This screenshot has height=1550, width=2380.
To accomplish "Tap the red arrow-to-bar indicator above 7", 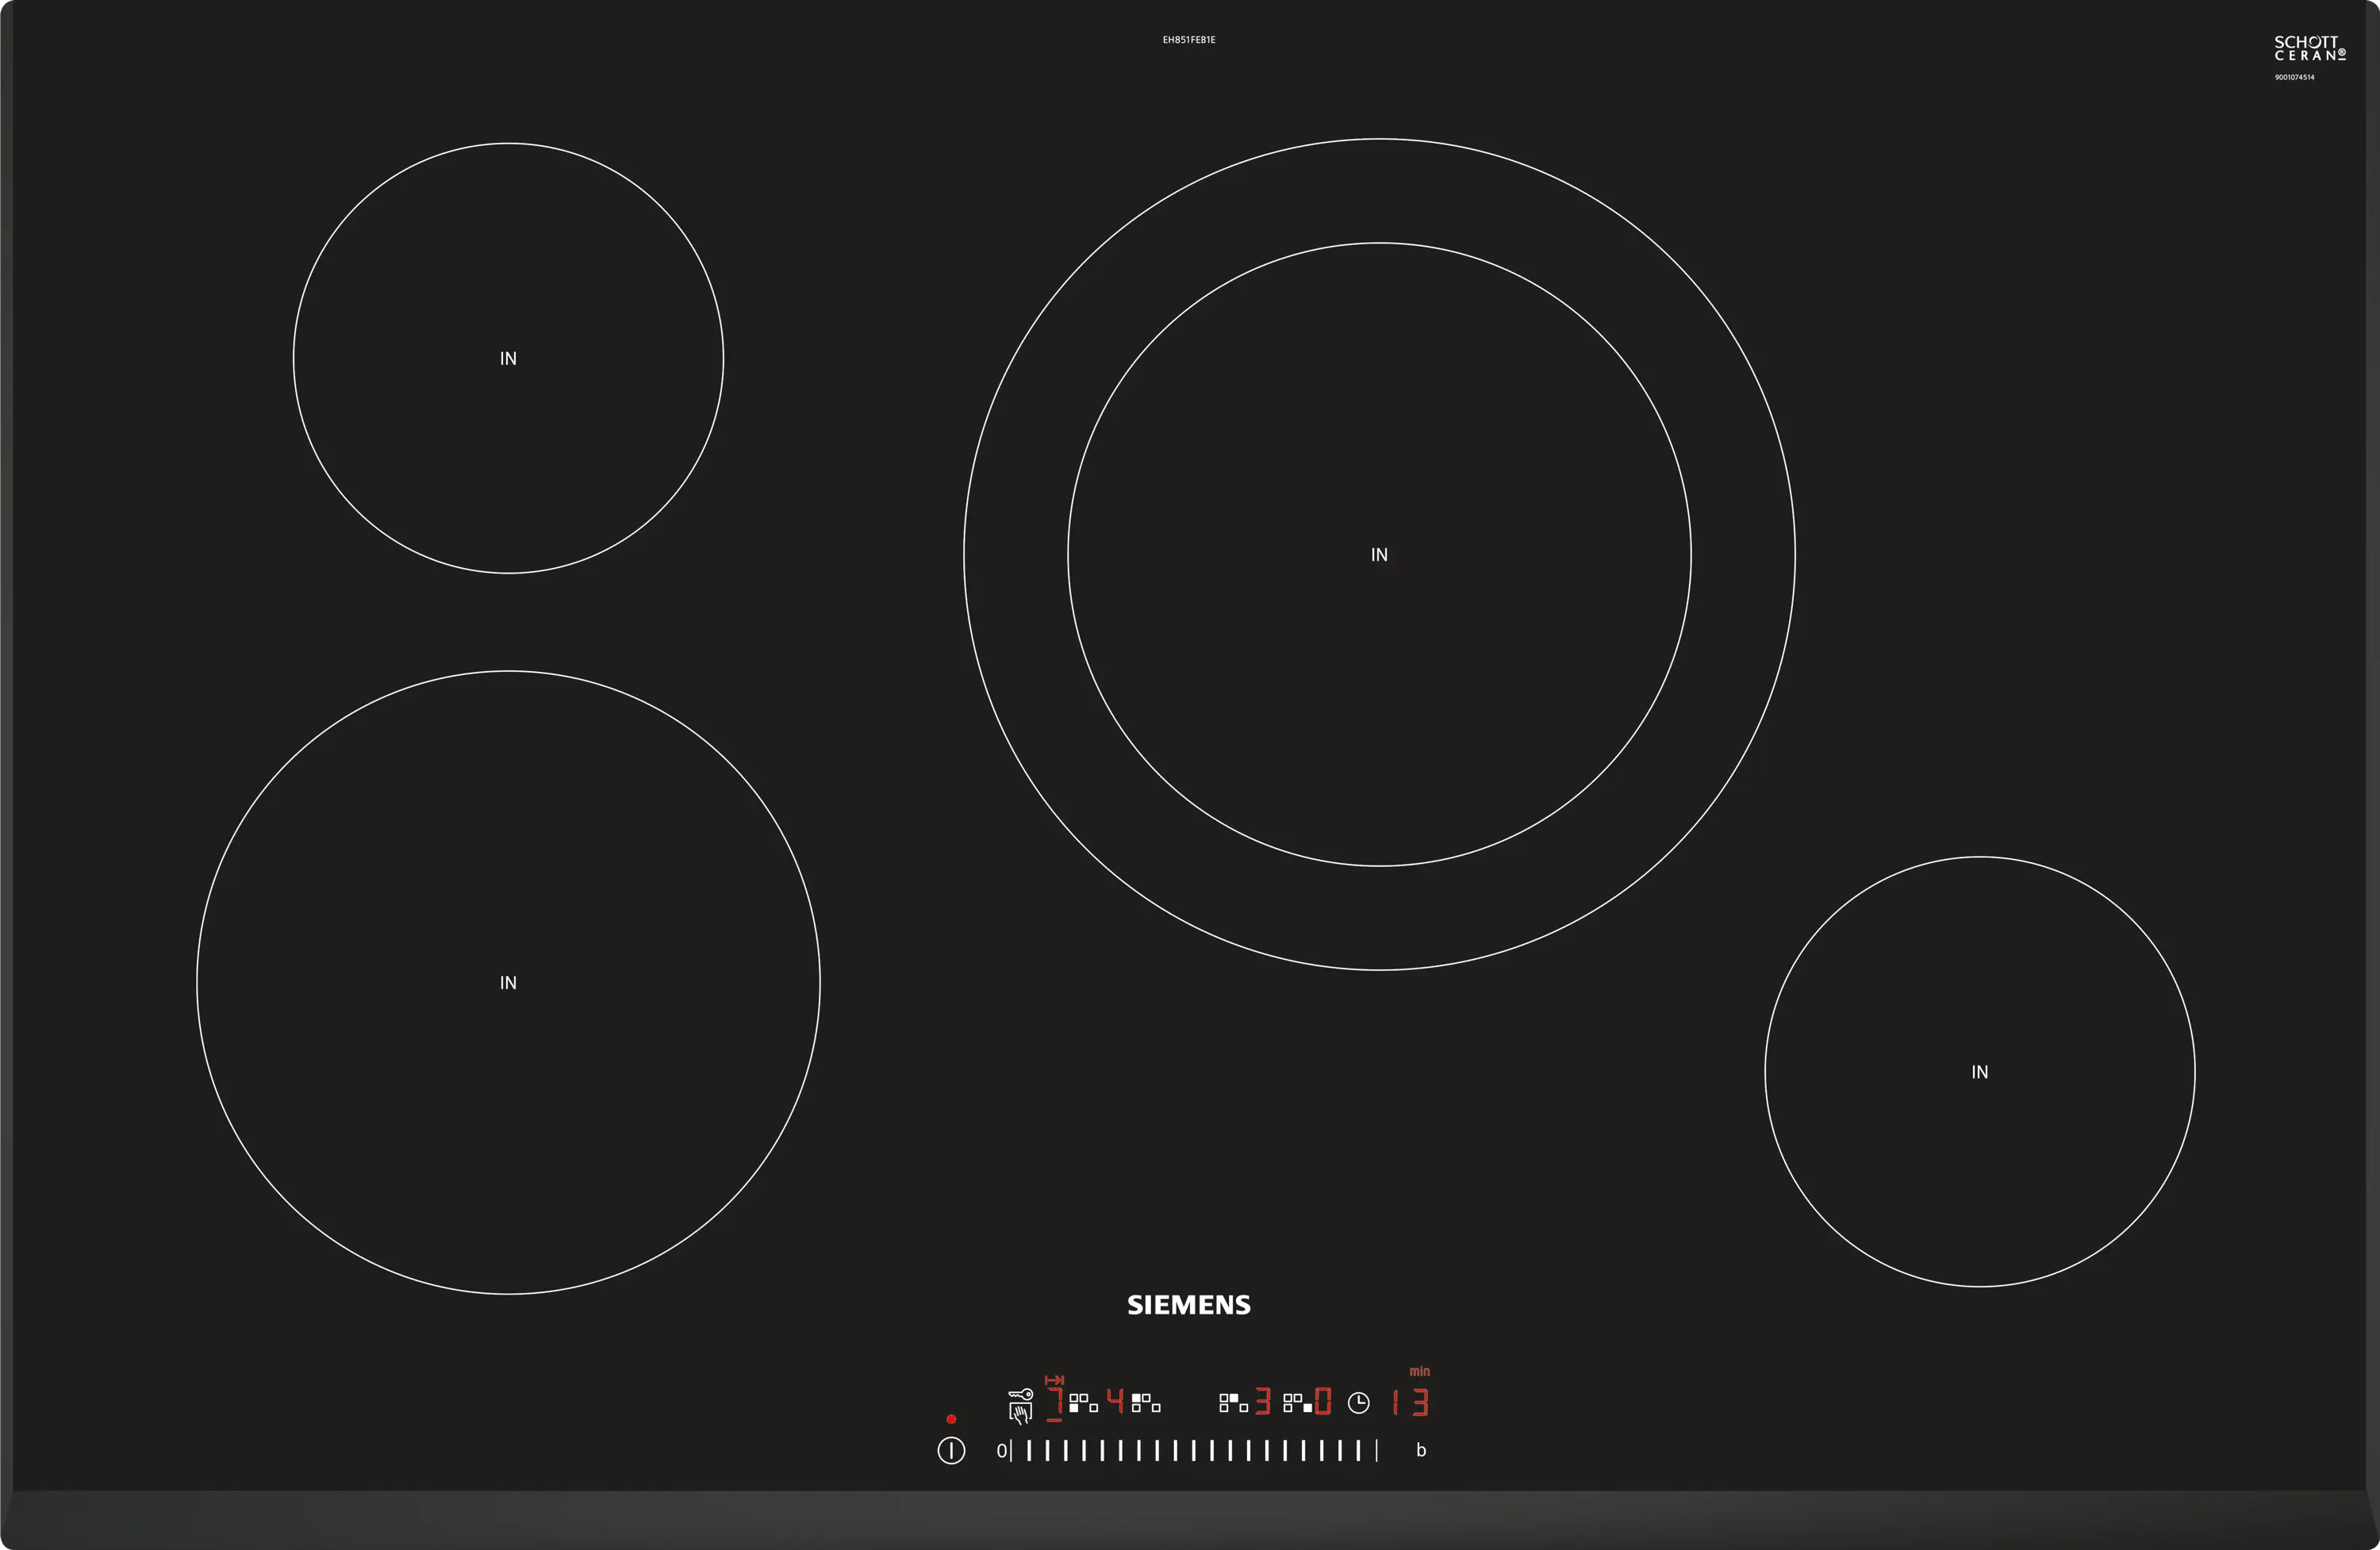I will 1054,1380.
